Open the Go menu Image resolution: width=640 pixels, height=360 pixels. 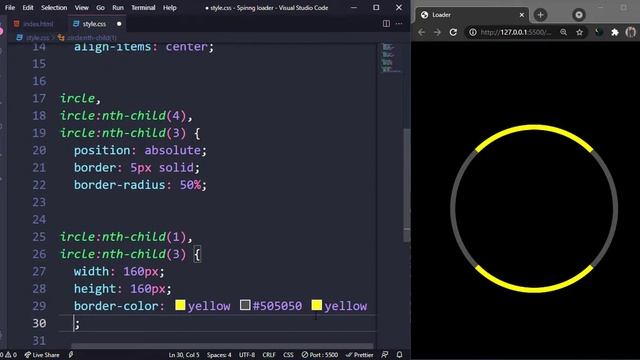[100, 7]
